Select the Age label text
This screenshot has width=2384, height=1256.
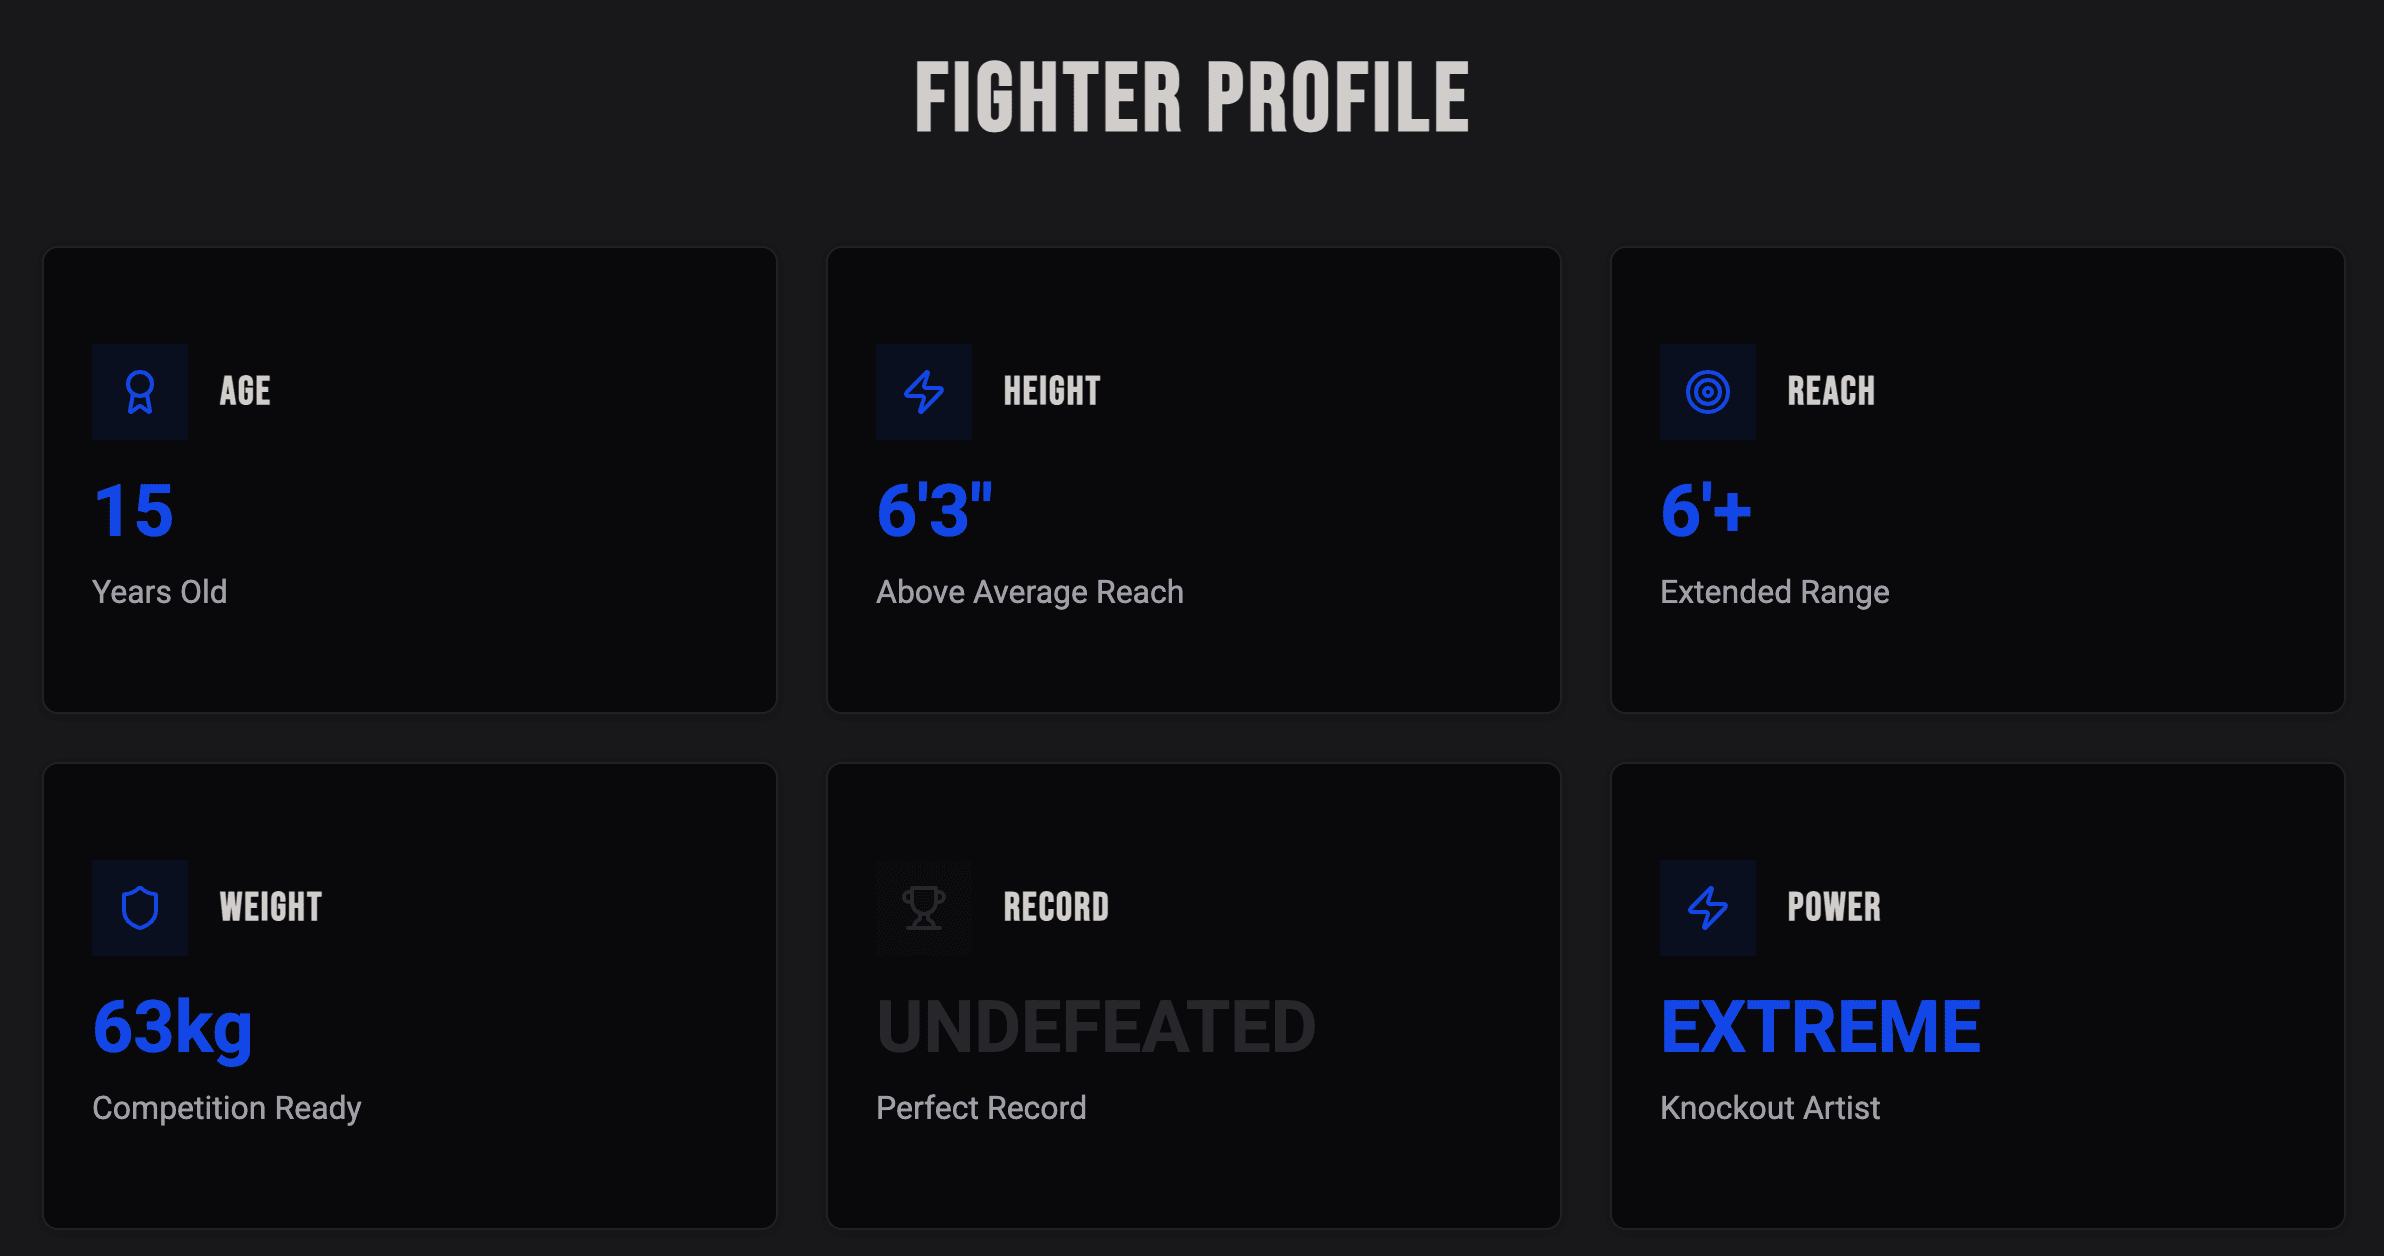tap(245, 391)
